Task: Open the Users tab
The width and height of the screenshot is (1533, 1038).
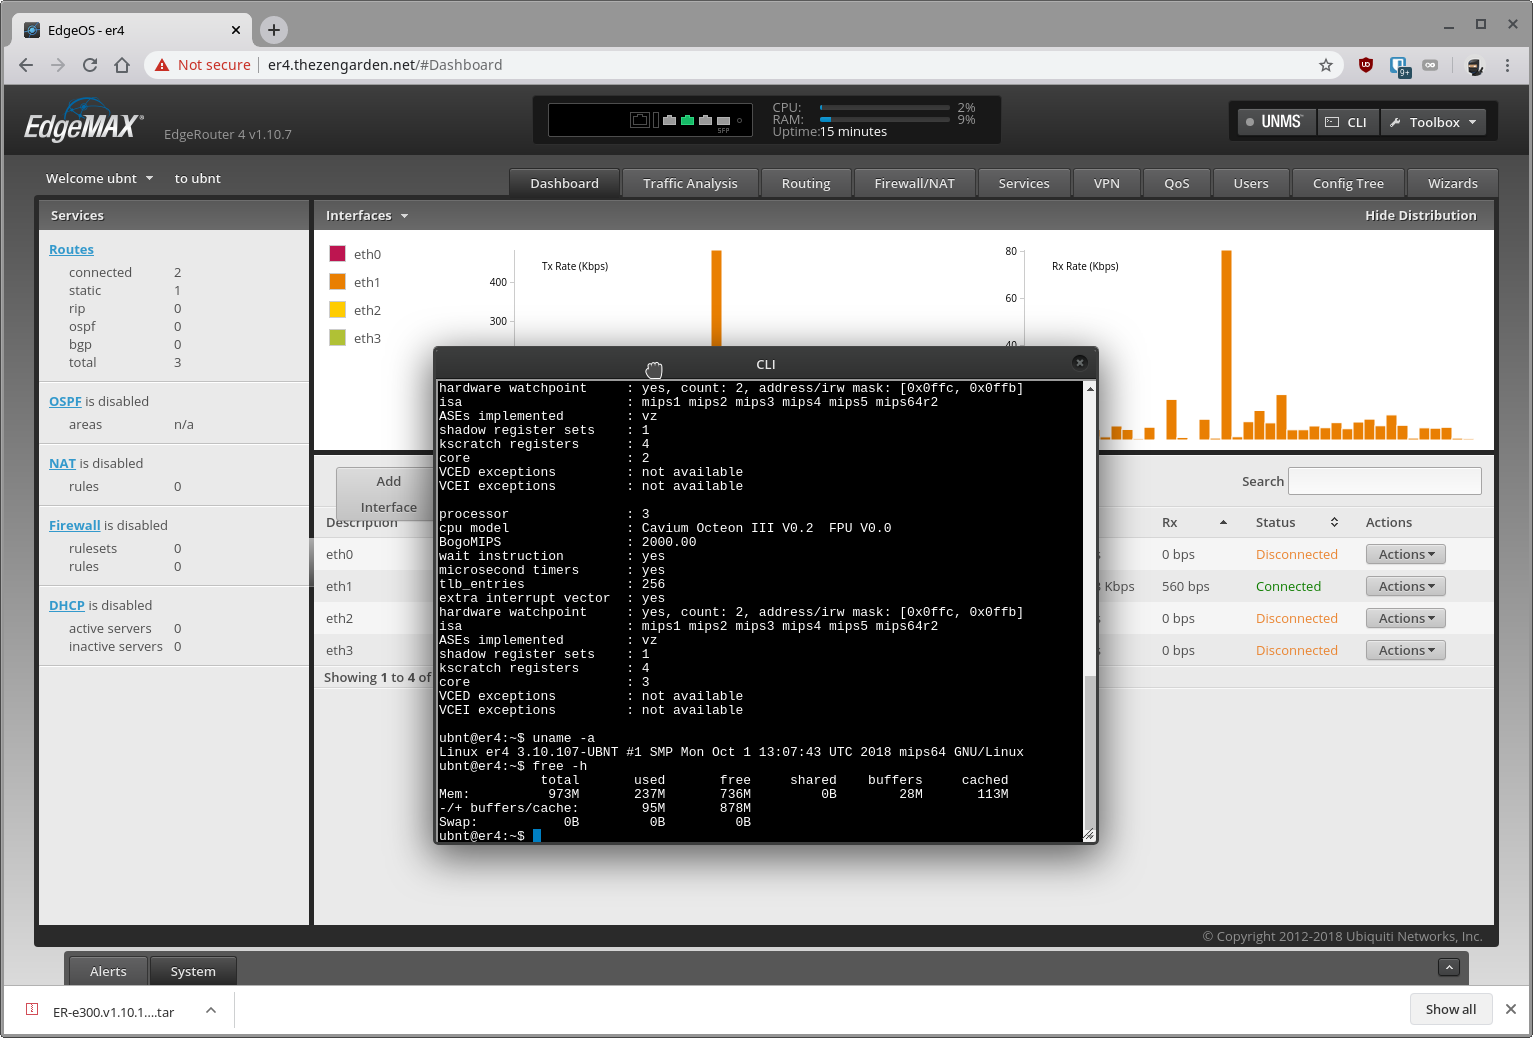Action: (x=1251, y=183)
